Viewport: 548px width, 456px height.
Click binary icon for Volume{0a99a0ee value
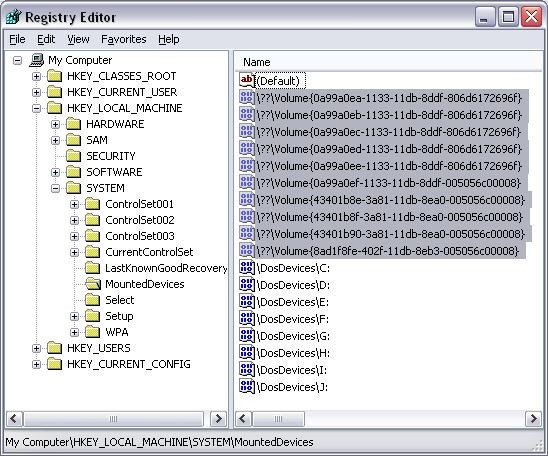pos(247,166)
